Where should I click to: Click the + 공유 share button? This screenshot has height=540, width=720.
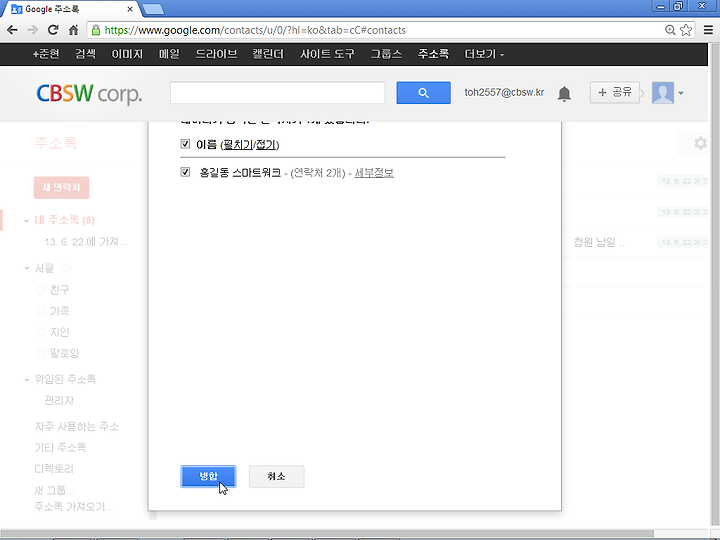pos(615,93)
